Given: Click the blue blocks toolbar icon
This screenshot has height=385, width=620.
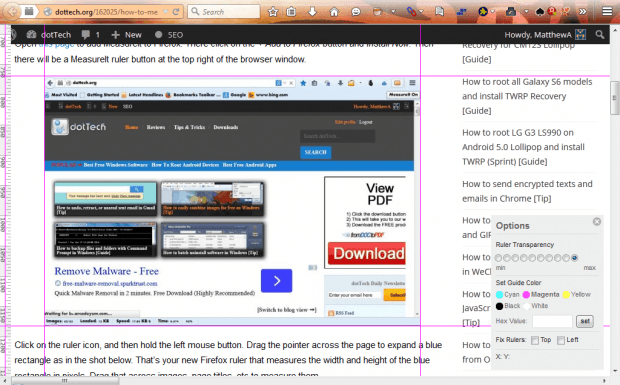Looking at the screenshot, I should pyautogui.click(x=461, y=12).
